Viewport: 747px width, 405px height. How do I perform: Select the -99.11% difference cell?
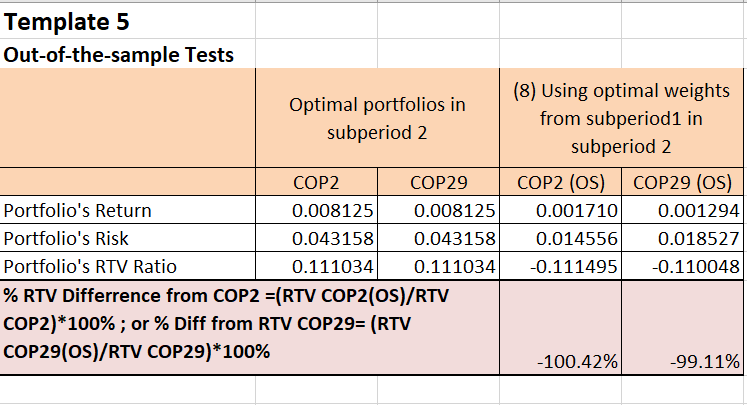(683, 358)
